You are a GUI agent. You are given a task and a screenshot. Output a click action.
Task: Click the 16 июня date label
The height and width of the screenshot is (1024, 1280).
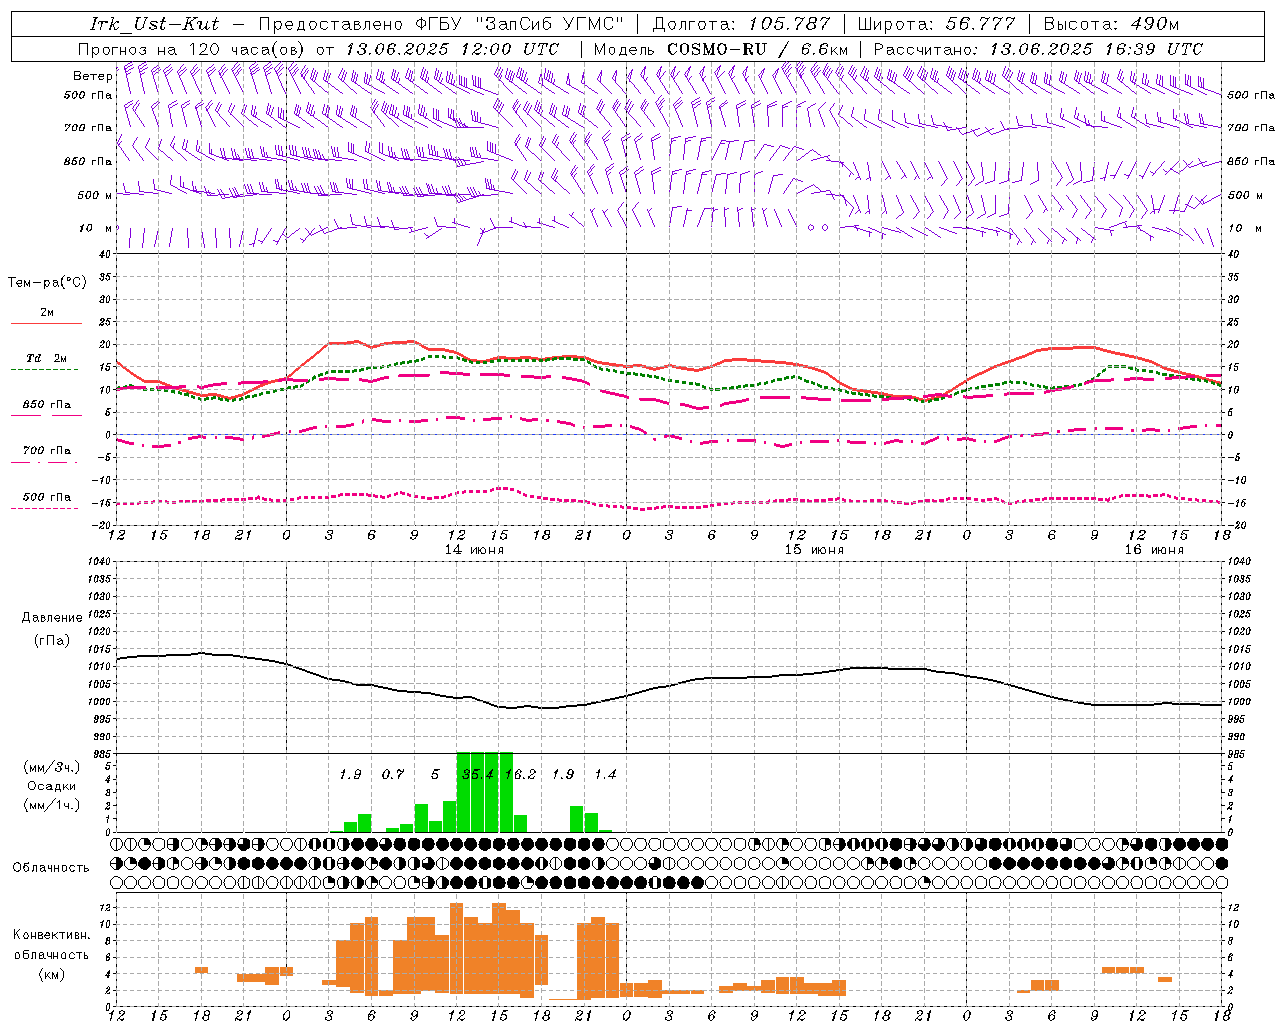pos(1154,550)
